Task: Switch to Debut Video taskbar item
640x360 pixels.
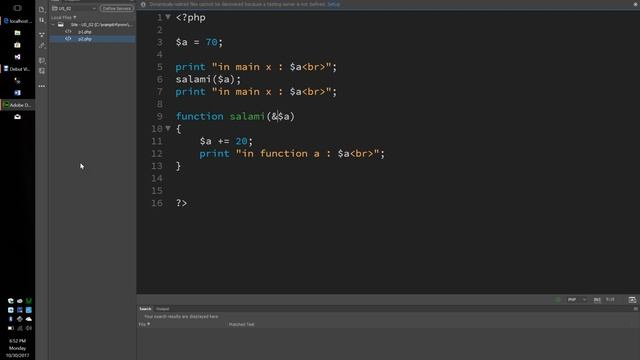Action: tap(18, 69)
